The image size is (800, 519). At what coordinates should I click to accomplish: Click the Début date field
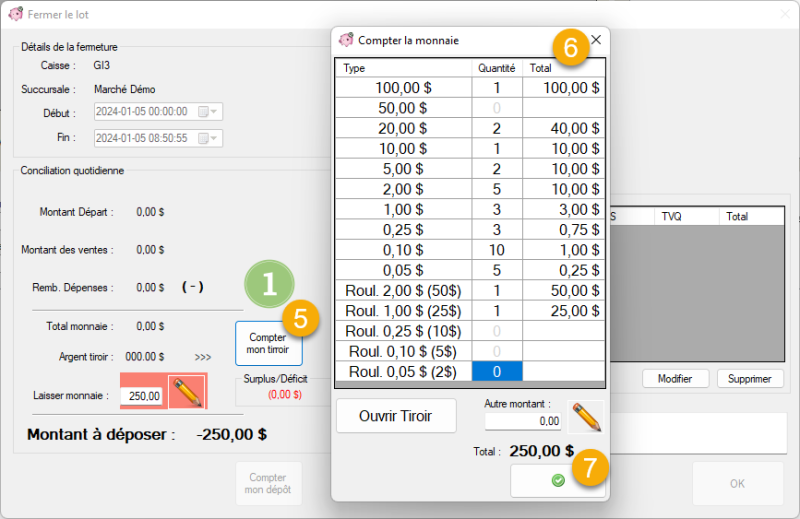[x=158, y=111]
